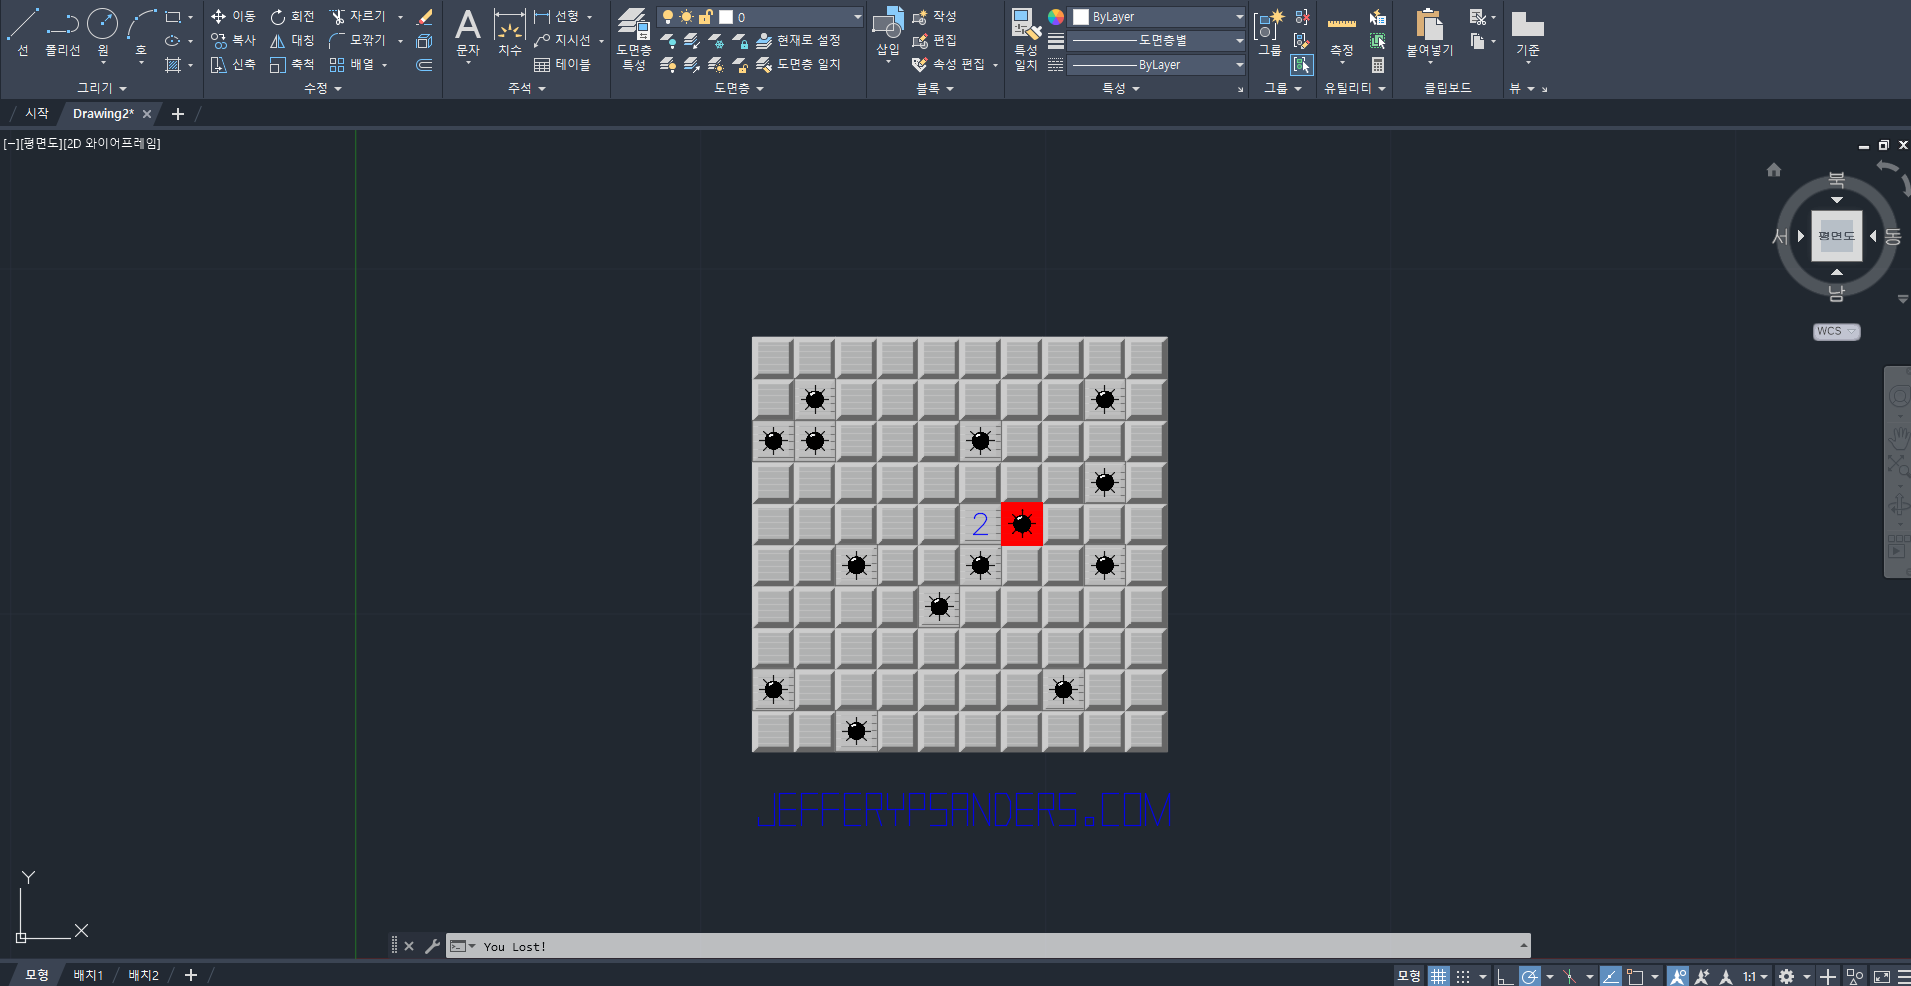Toggle ortho mode in status bar
The image size is (1911, 986).
pos(1505,976)
